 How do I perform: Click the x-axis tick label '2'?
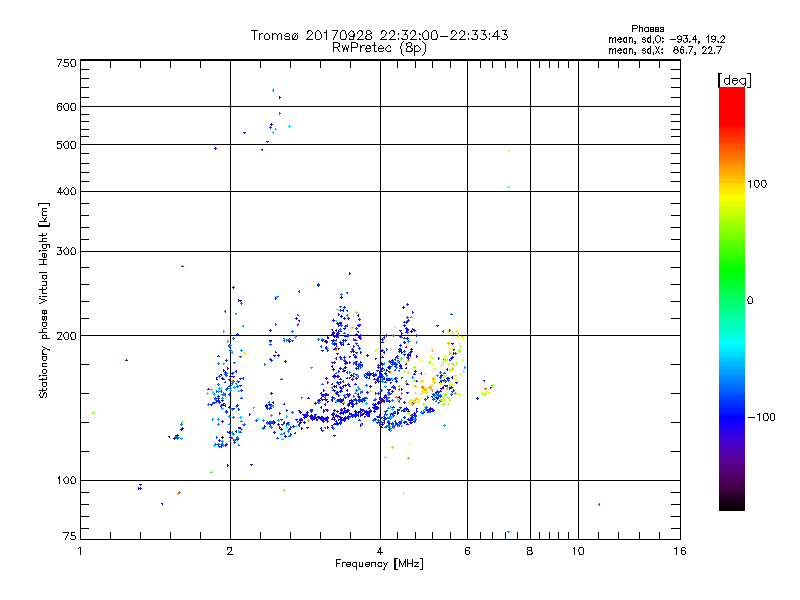(x=230, y=551)
